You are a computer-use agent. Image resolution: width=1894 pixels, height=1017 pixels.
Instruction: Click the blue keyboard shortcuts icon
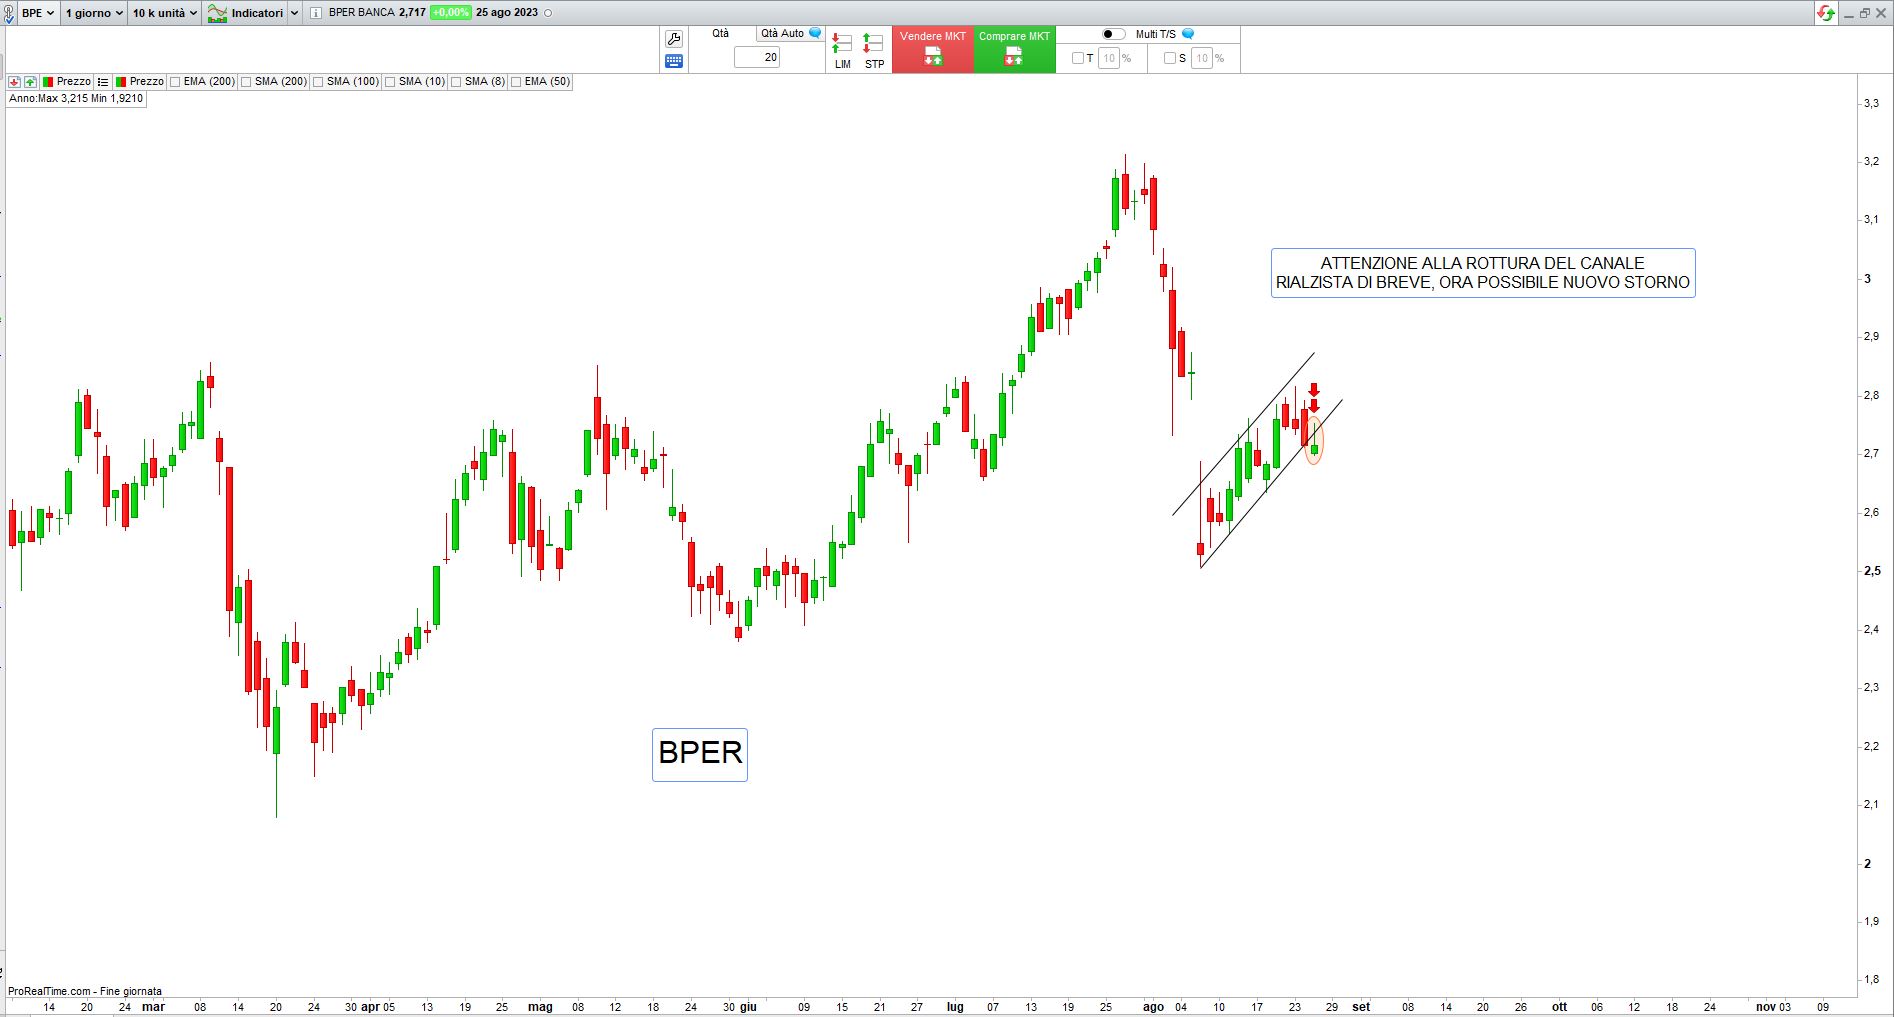673,61
